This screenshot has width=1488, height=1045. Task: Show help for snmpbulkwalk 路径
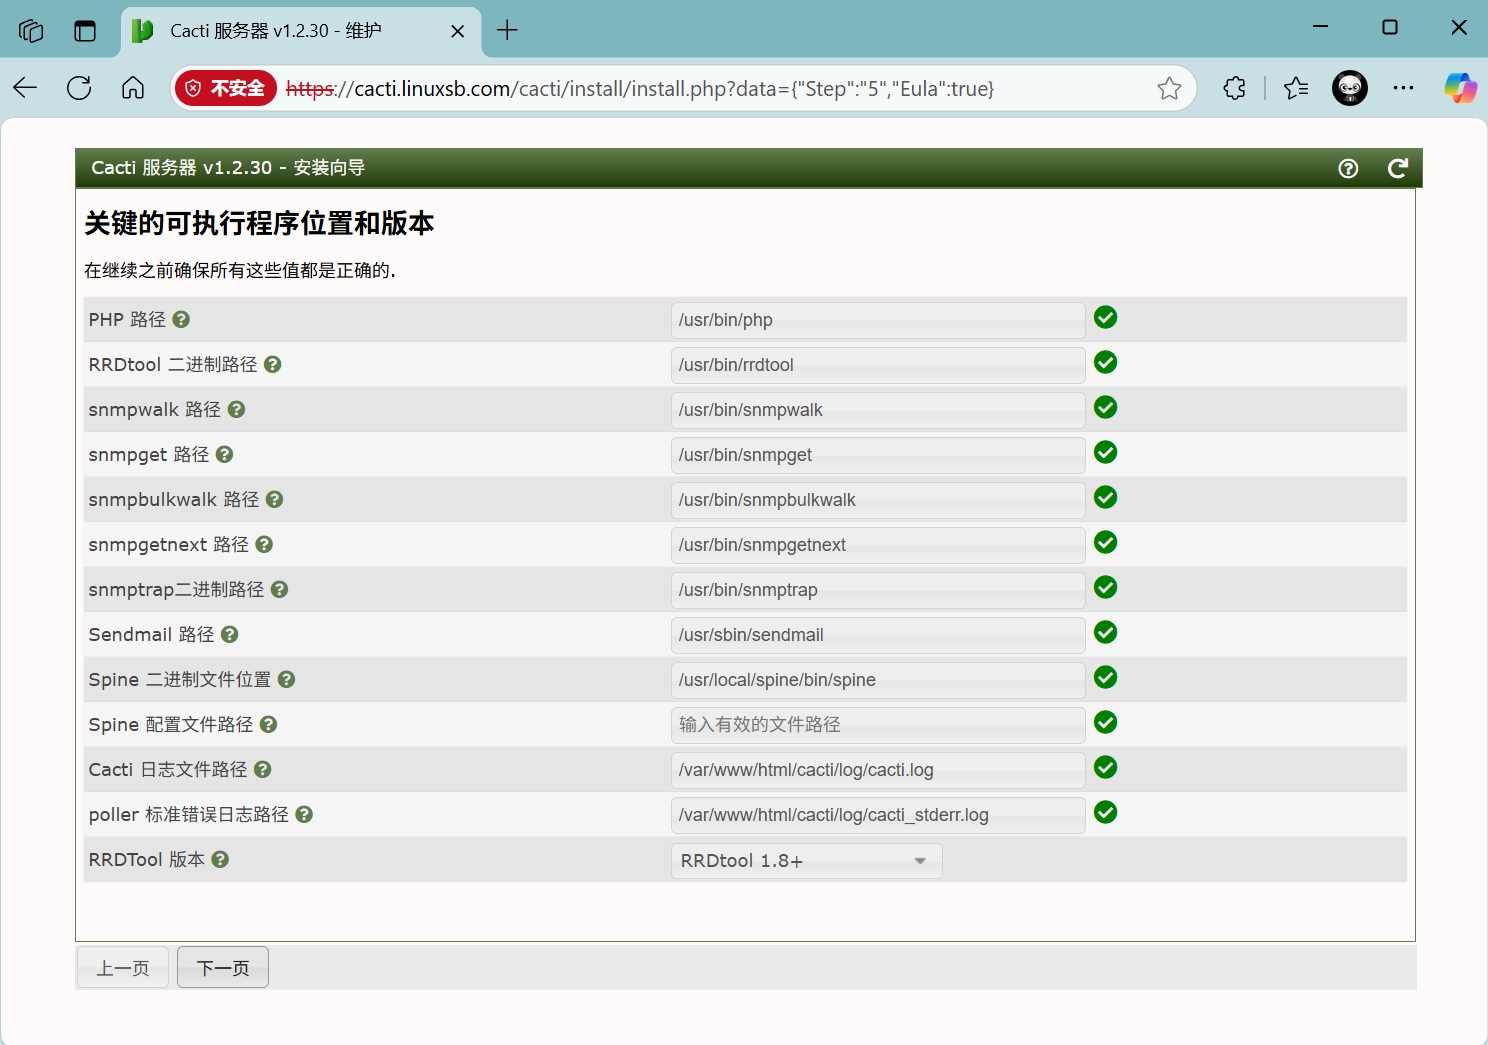click(274, 499)
